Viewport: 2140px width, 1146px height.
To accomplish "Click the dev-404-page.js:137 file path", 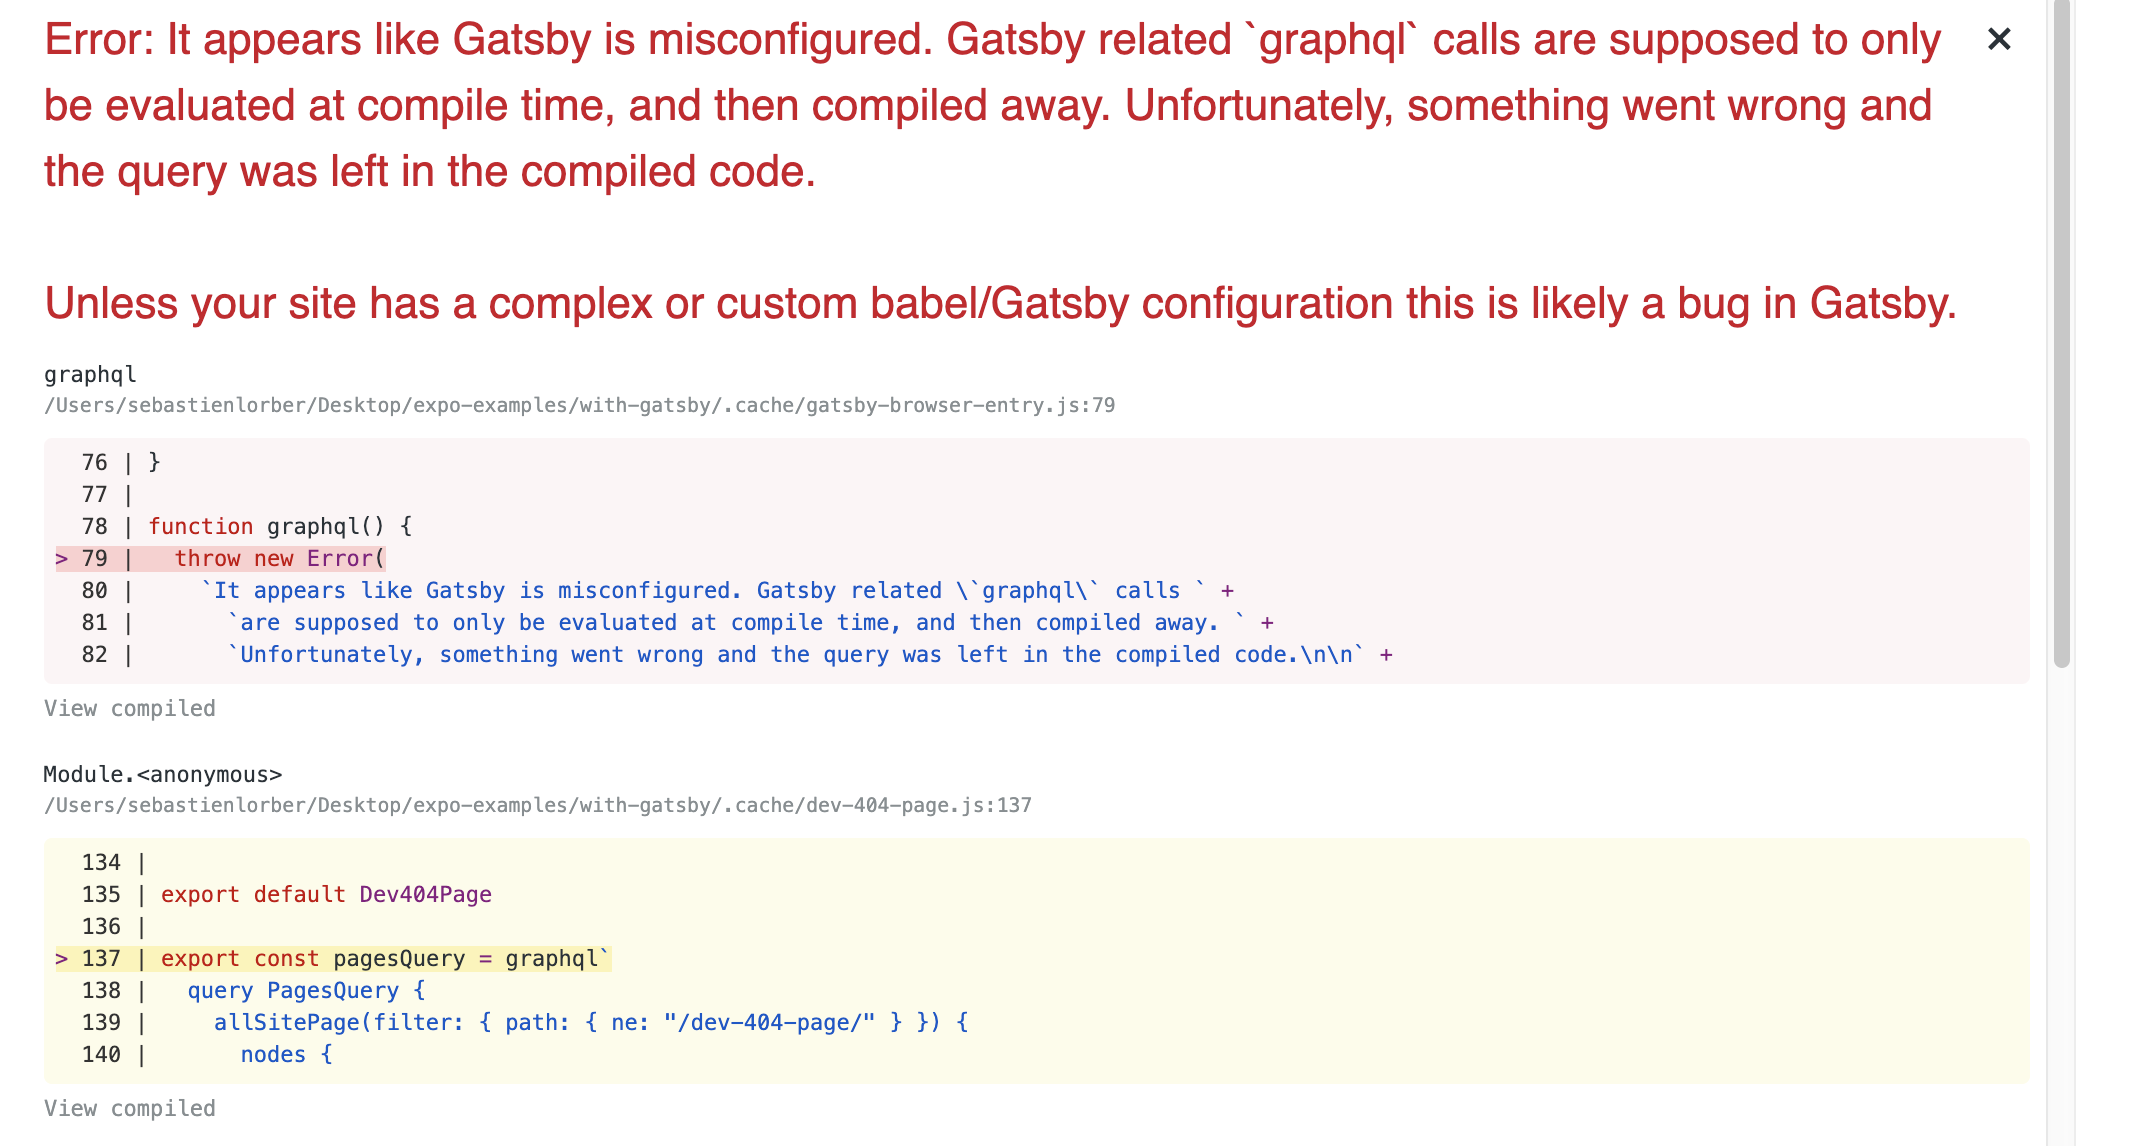I will click(x=538, y=805).
